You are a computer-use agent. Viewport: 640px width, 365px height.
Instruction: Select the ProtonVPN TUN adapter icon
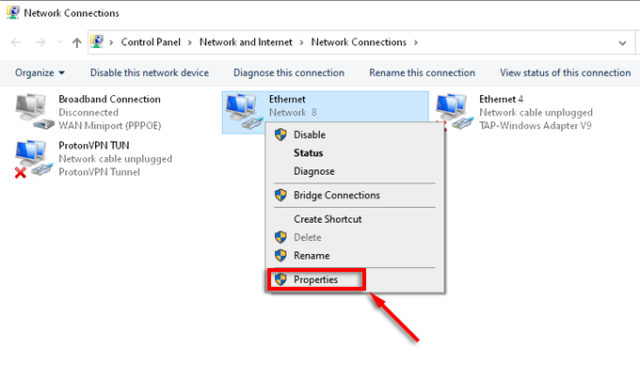(x=33, y=158)
